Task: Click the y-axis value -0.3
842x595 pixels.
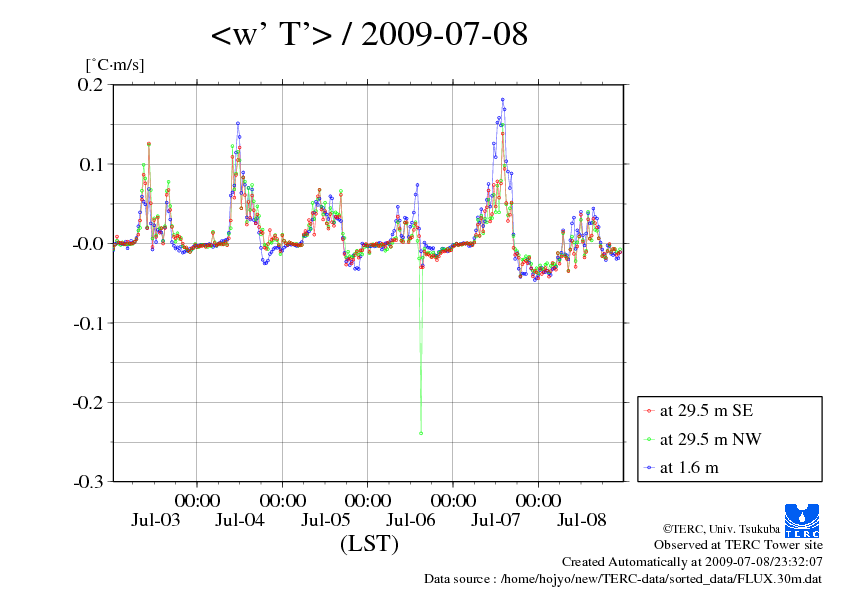Action: pos(88,482)
